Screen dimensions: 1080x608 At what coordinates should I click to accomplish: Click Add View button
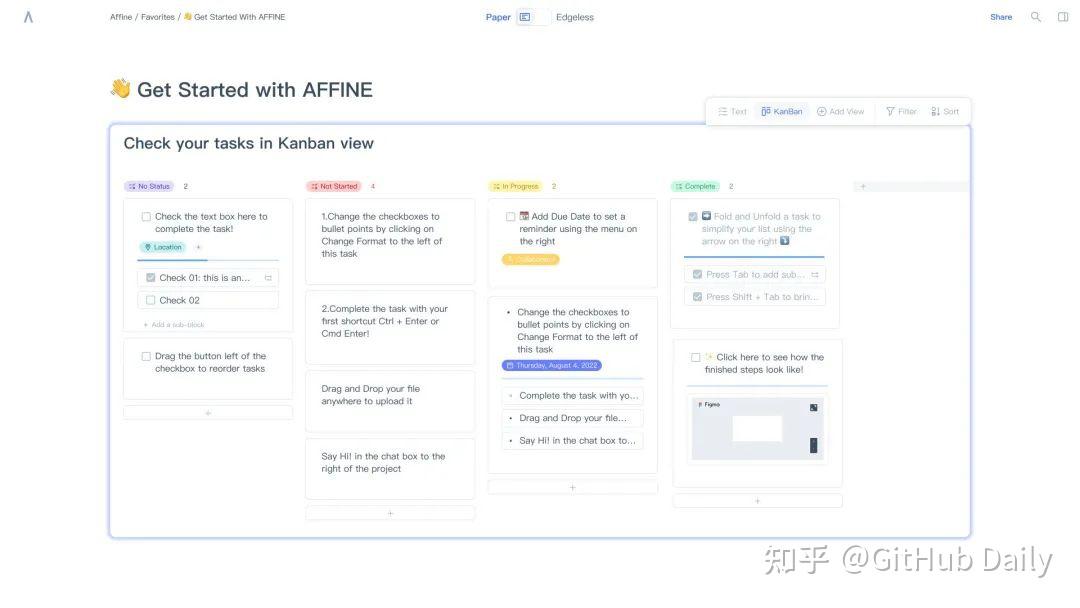click(x=840, y=112)
